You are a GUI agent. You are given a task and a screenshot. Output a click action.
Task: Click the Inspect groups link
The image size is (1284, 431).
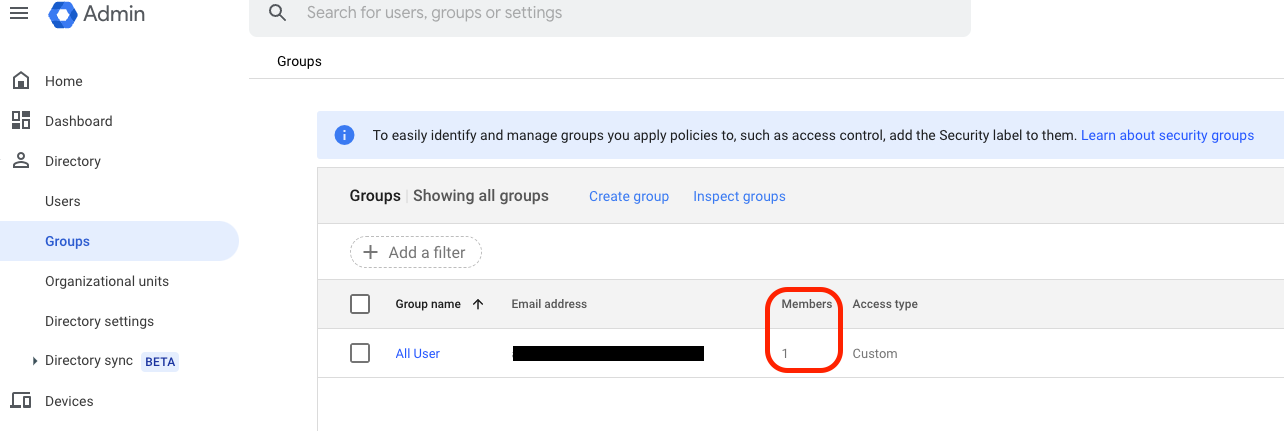[739, 196]
